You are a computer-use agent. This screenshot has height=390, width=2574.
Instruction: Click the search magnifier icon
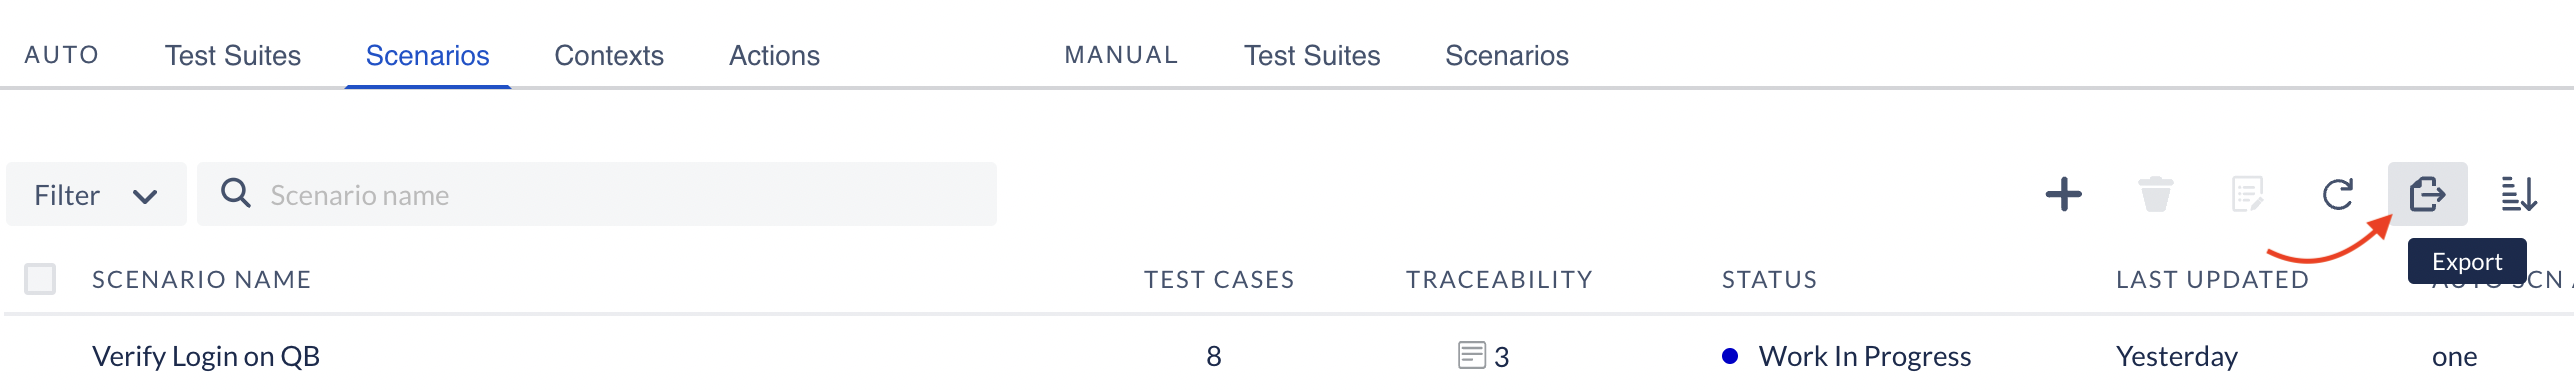(x=236, y=193)
